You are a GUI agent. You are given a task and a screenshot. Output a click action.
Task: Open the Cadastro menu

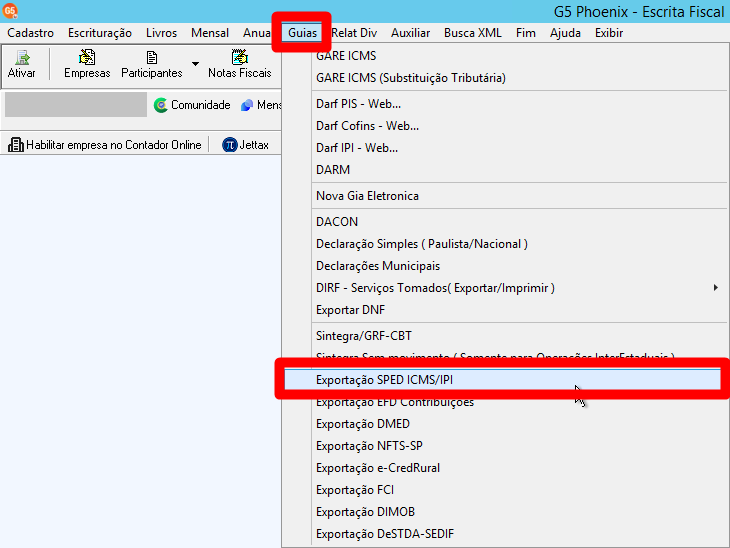click(x=31, y=33)
